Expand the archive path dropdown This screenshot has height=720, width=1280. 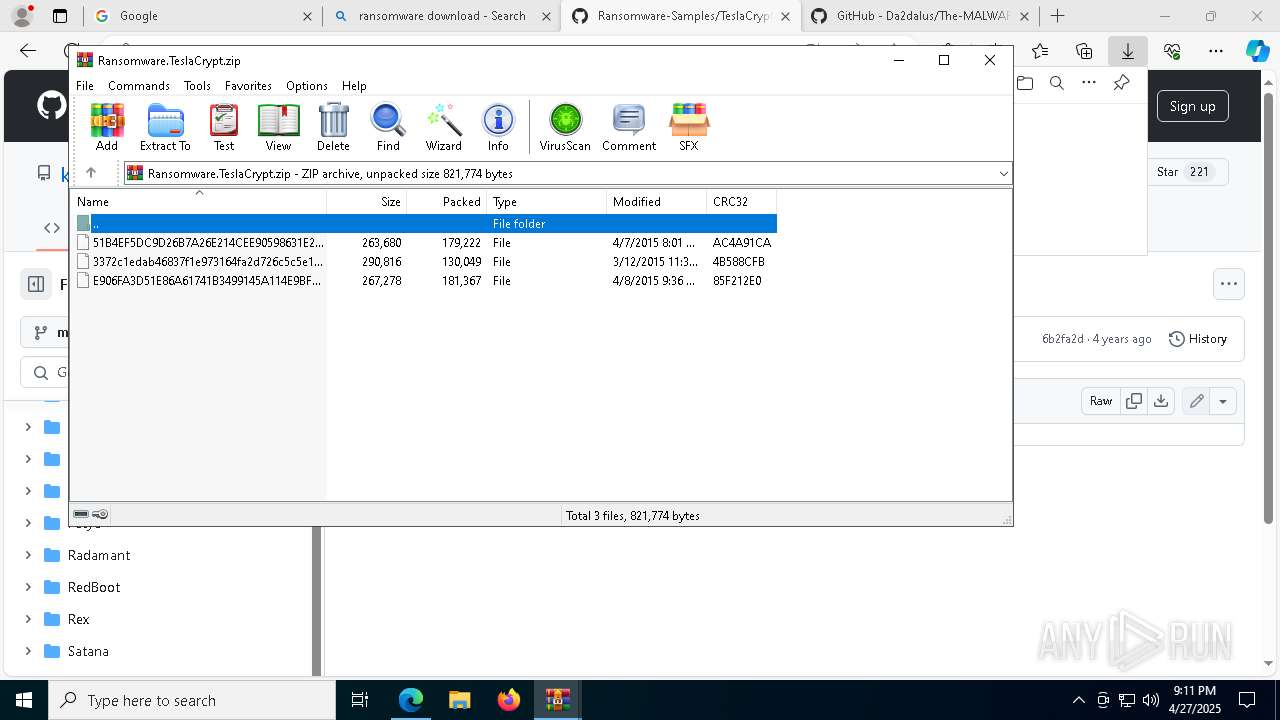tap(1003, 174)
